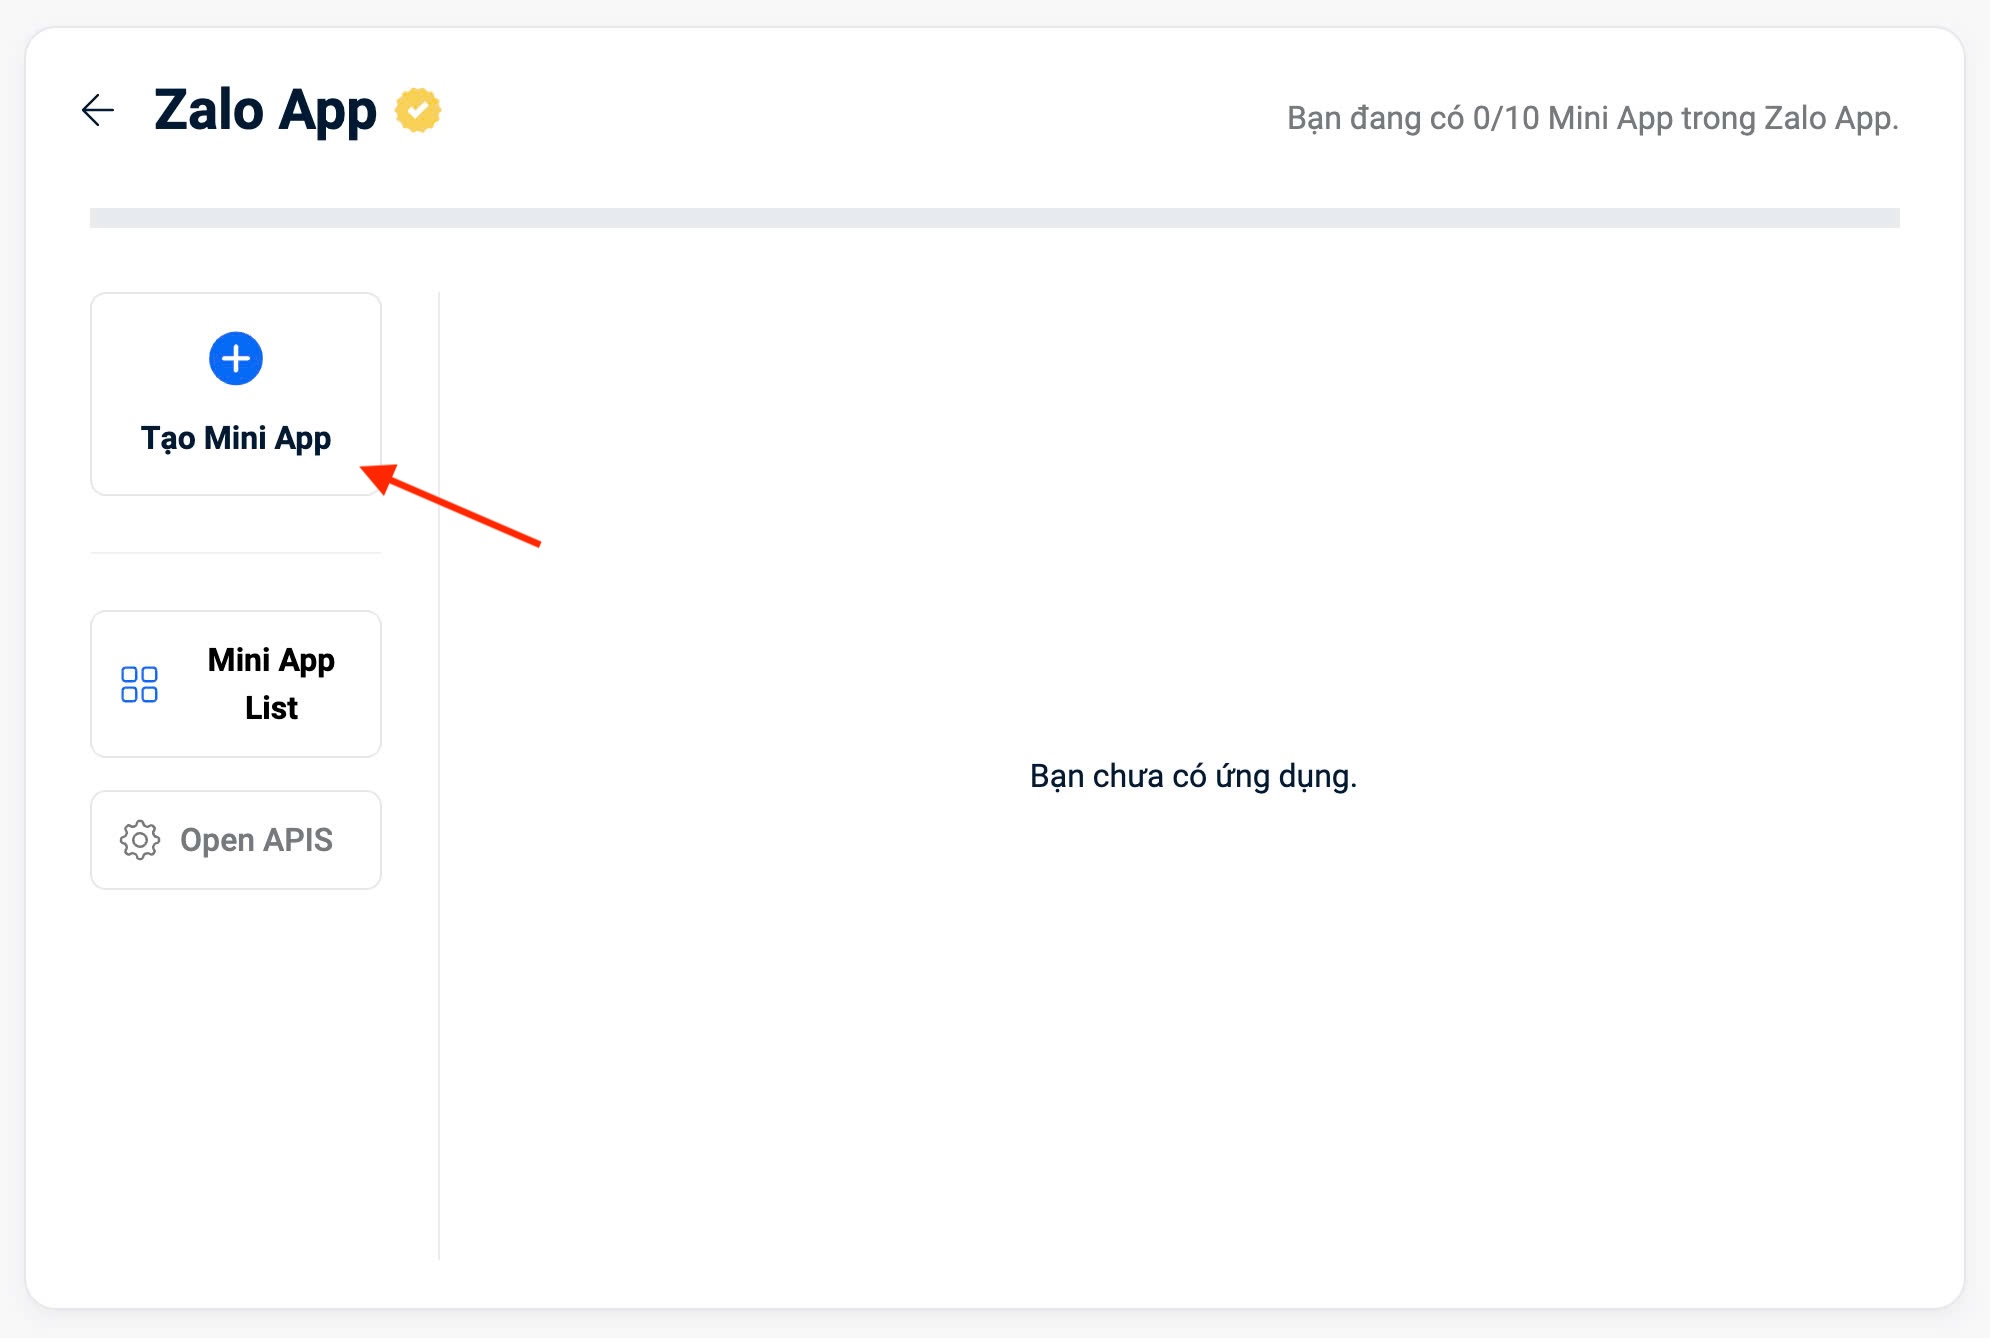The image size is (1990, 1338).
Task: Click the Zalo App title
Action: [265, 110]
